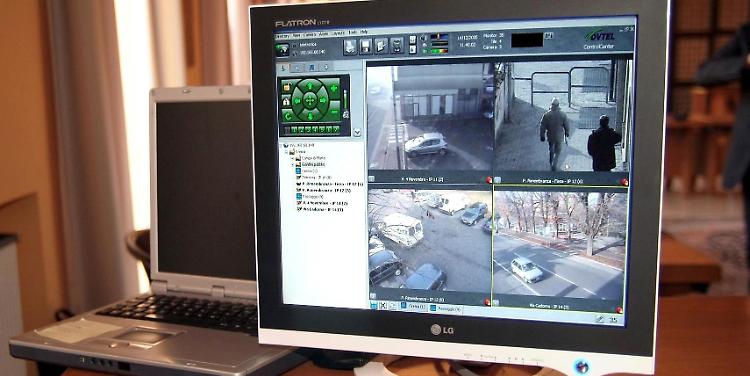
Task: Select the fourth tab above the PTZ panel
Action: (326, 67)
